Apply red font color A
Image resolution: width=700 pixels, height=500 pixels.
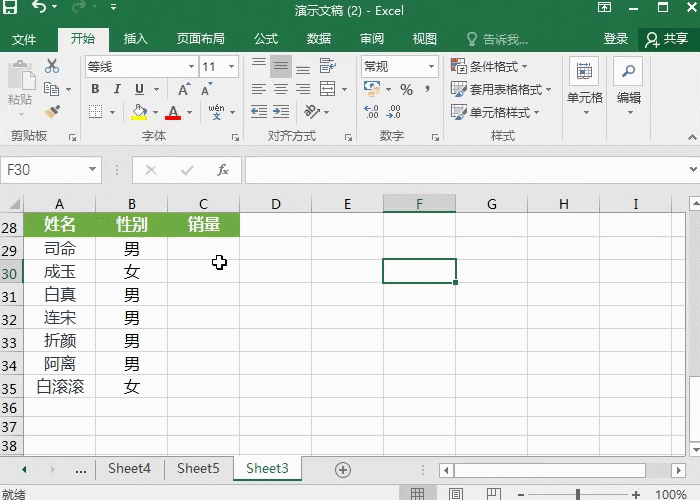point(173,112)
